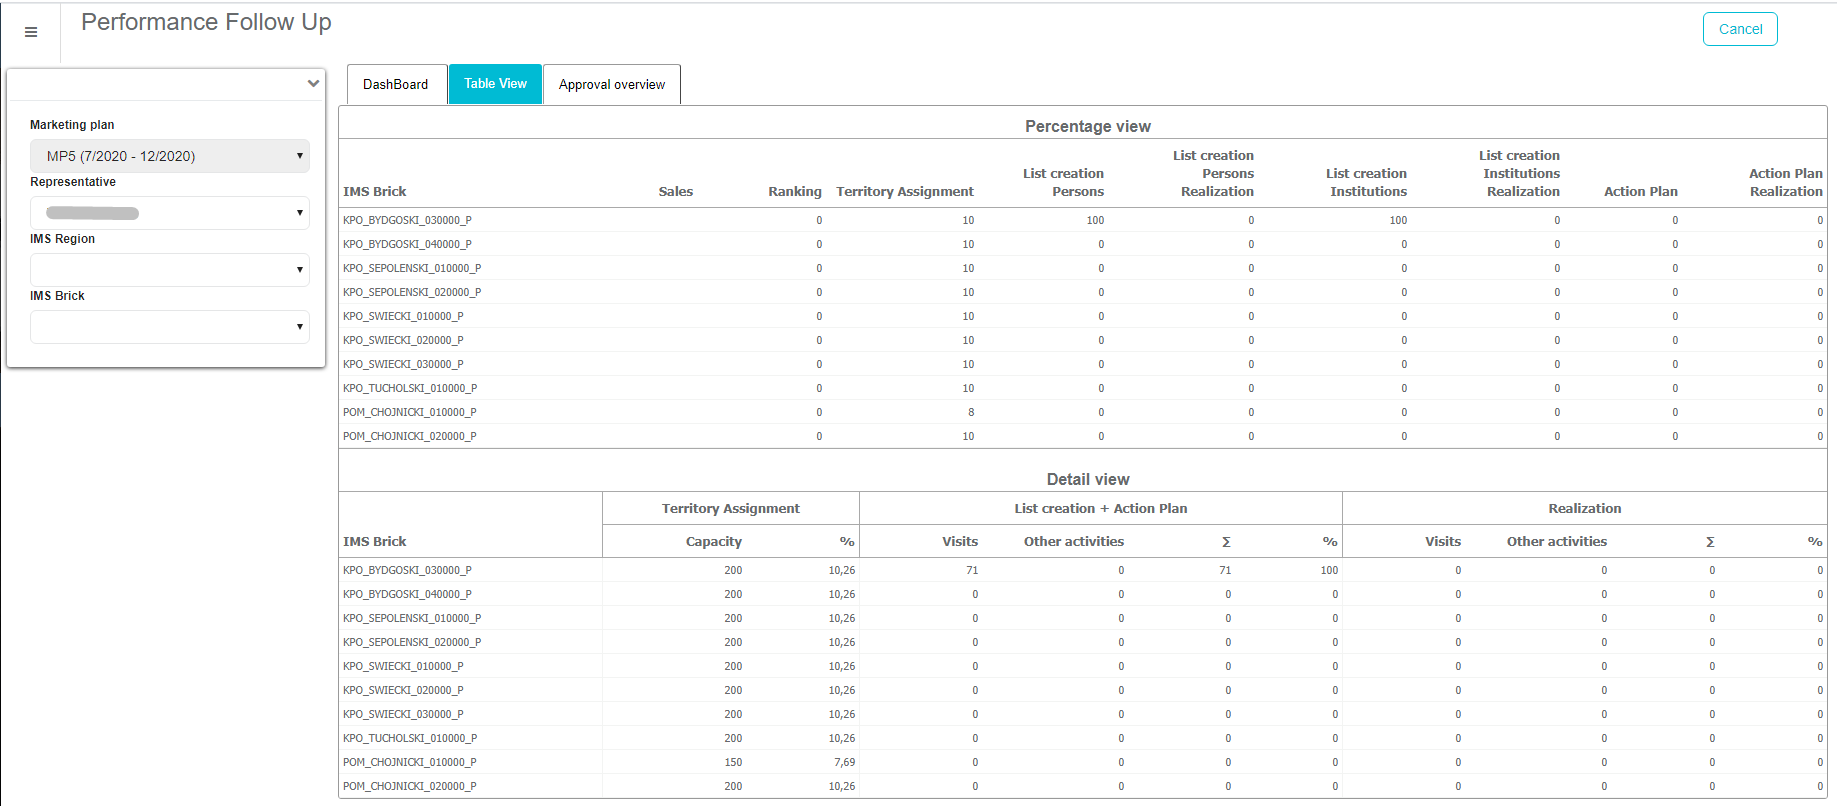
Task: Click the Realization group header
Action: pos(1584,509)
